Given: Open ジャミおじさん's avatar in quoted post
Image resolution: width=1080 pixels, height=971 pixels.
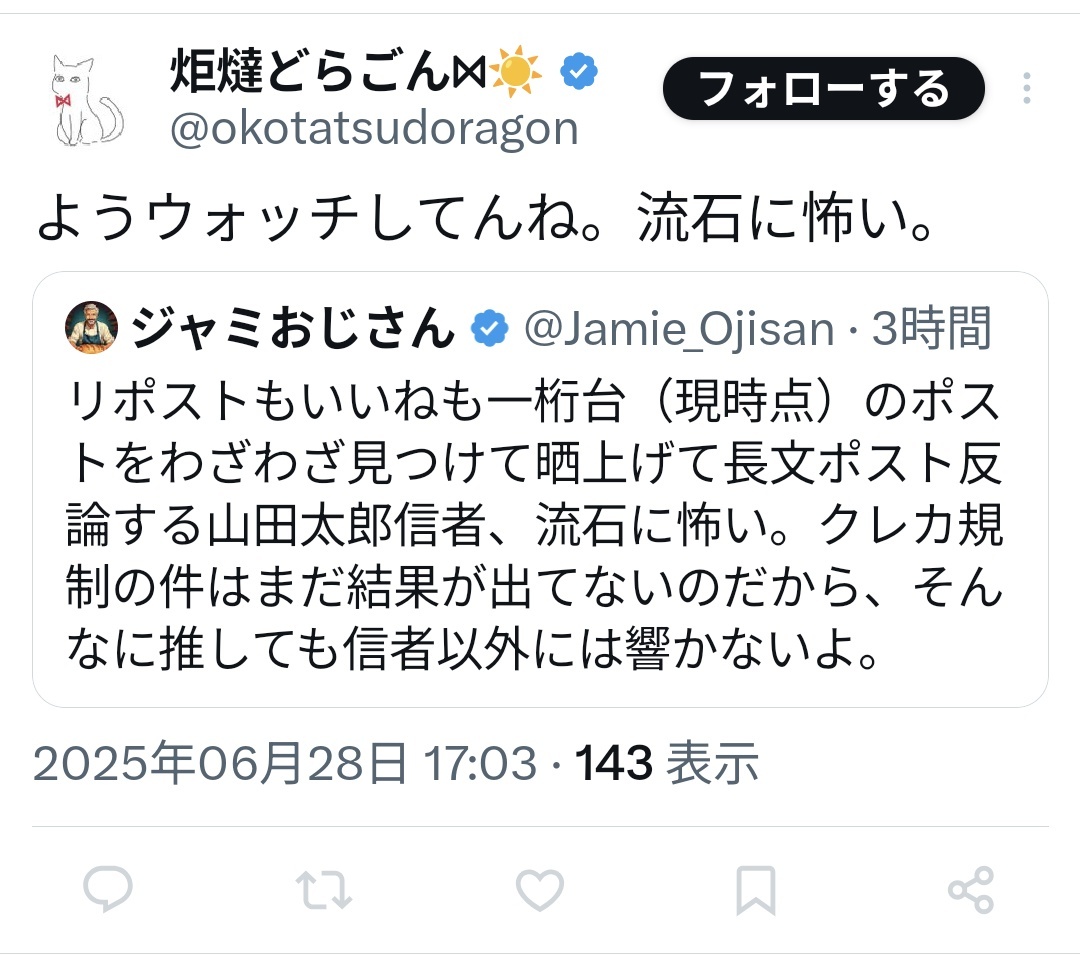Looking at the screenshot, I should tap(92, 327).
